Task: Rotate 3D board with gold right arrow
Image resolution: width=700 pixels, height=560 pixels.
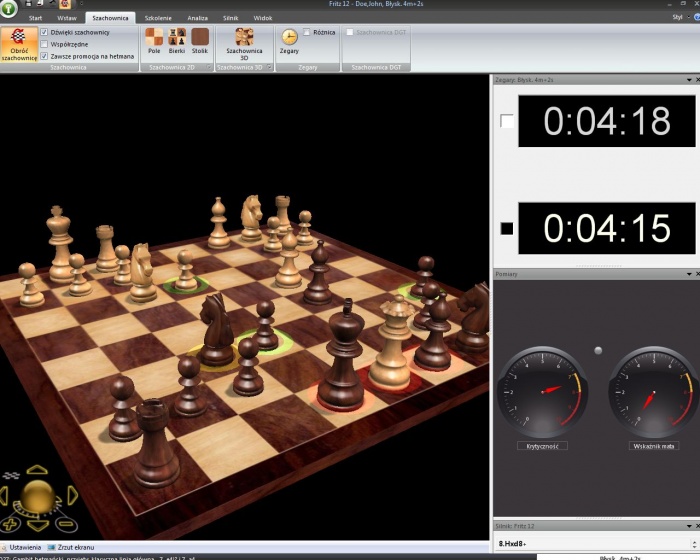Action: 72,496
